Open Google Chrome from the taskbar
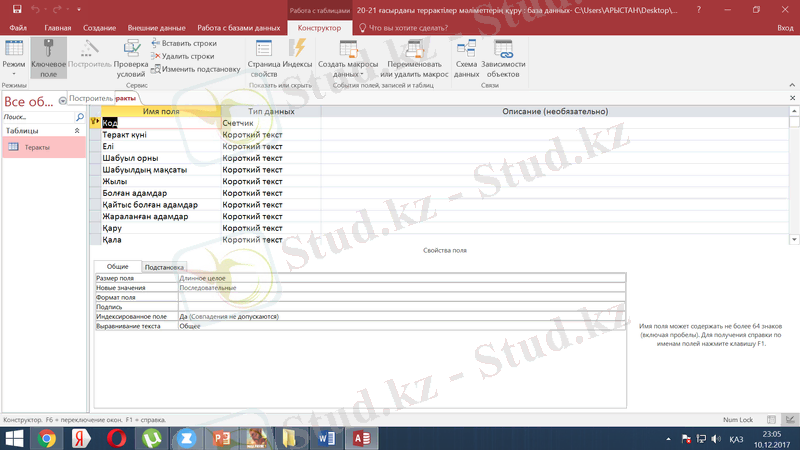 tap(46, 437)
